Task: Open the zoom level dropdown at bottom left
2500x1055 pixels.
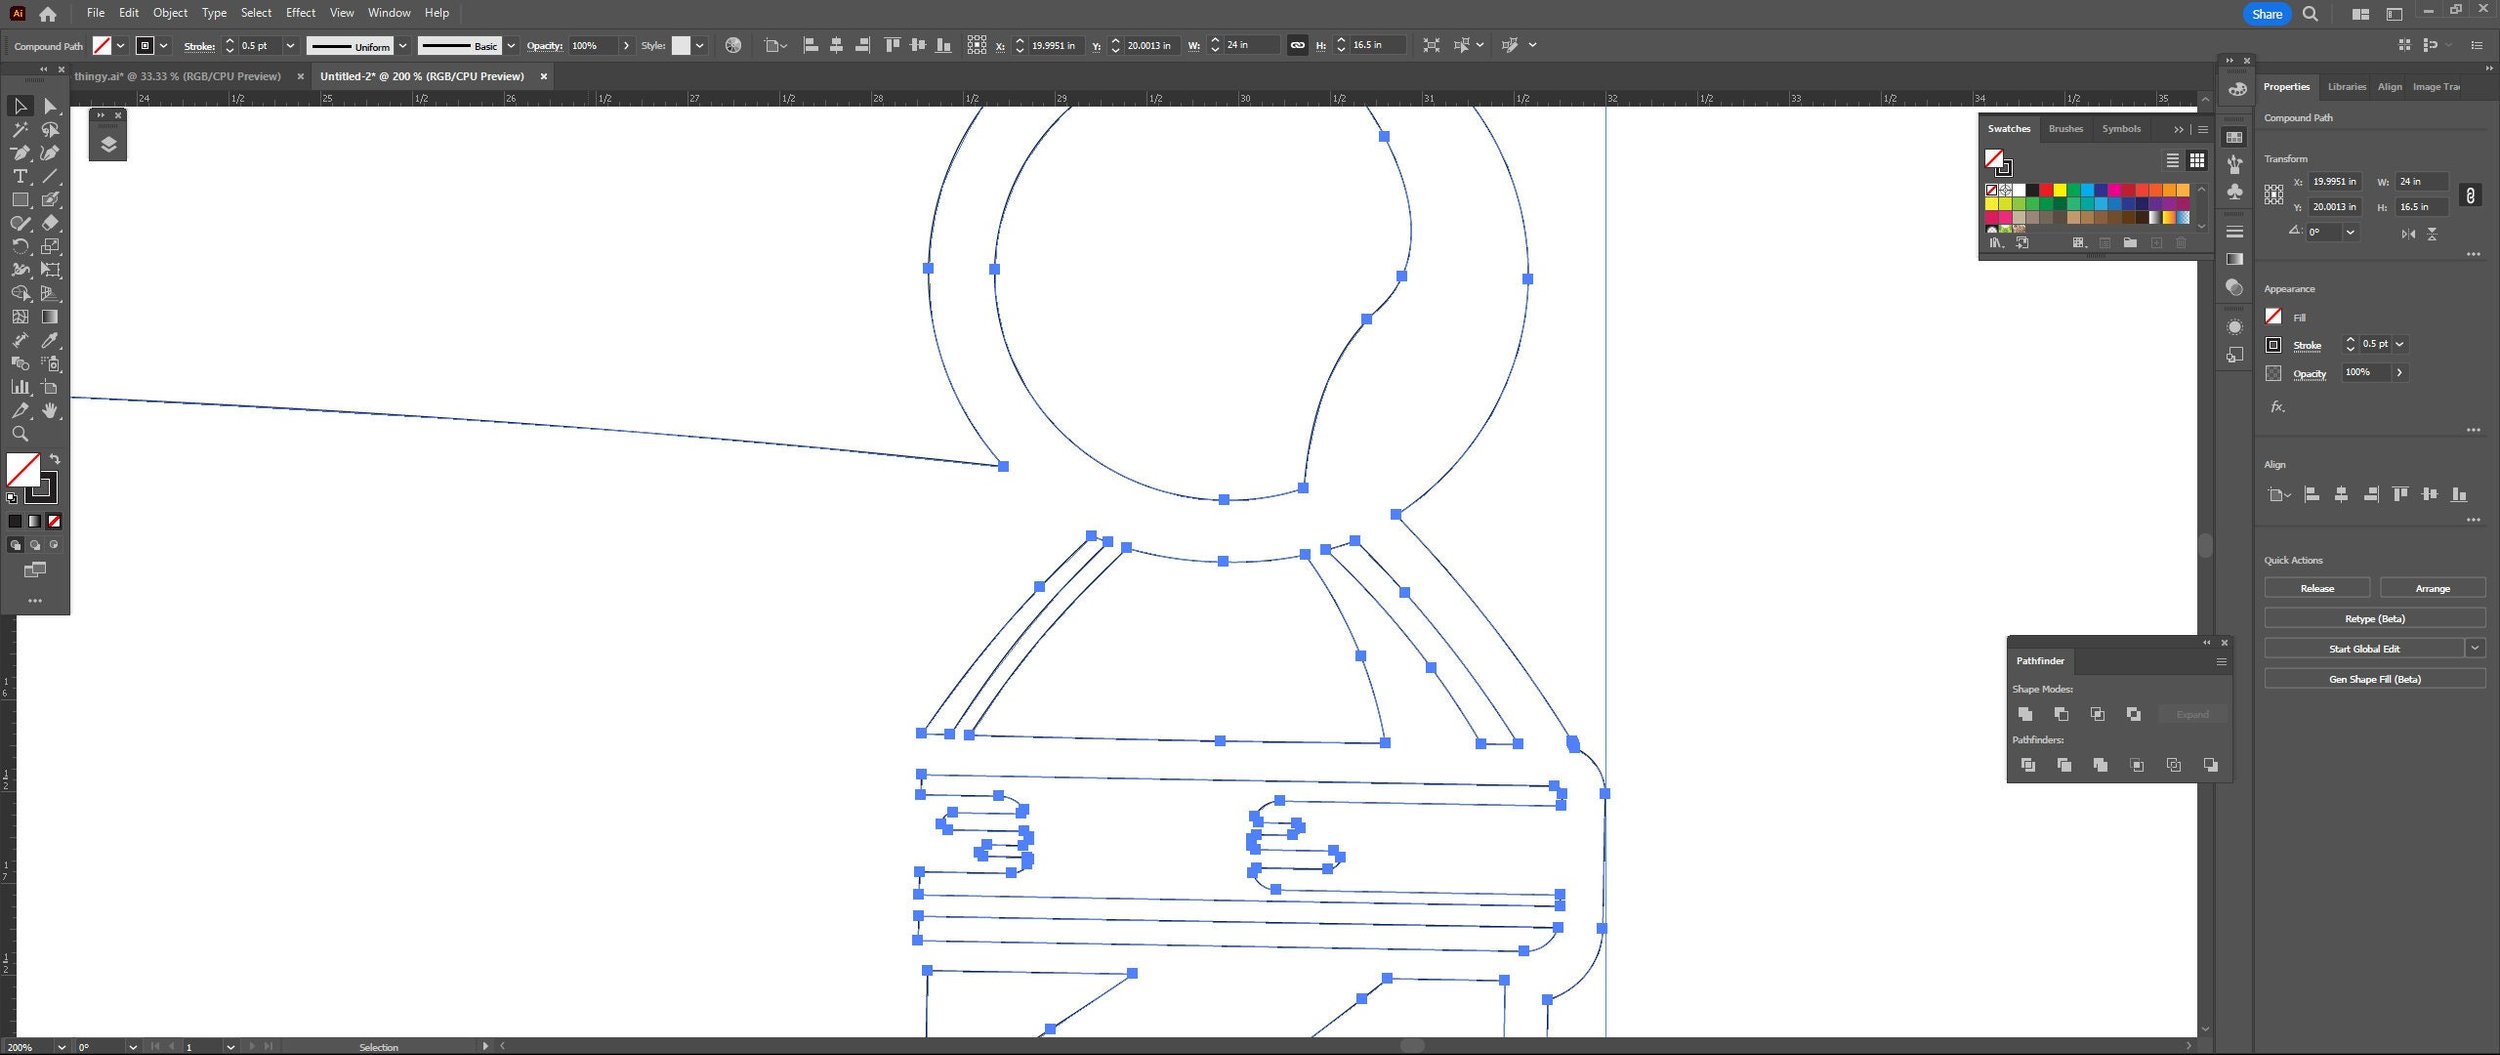Action: click(61, 1047)
